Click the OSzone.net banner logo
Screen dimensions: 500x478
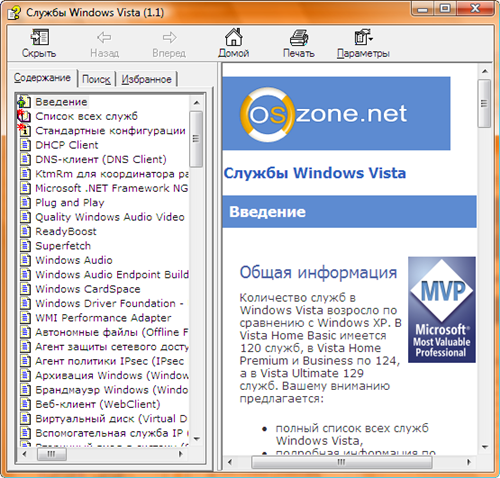336,113
